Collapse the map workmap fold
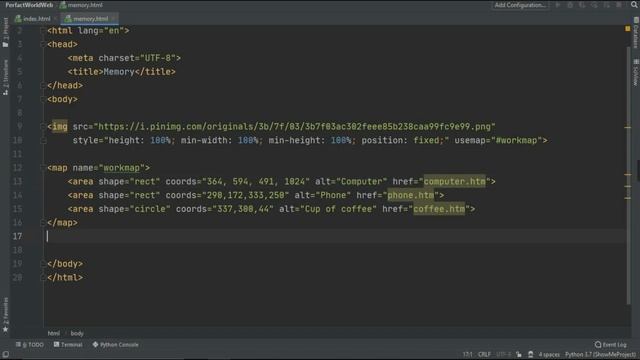Screen dimensions: 640x360 point(43,168)
